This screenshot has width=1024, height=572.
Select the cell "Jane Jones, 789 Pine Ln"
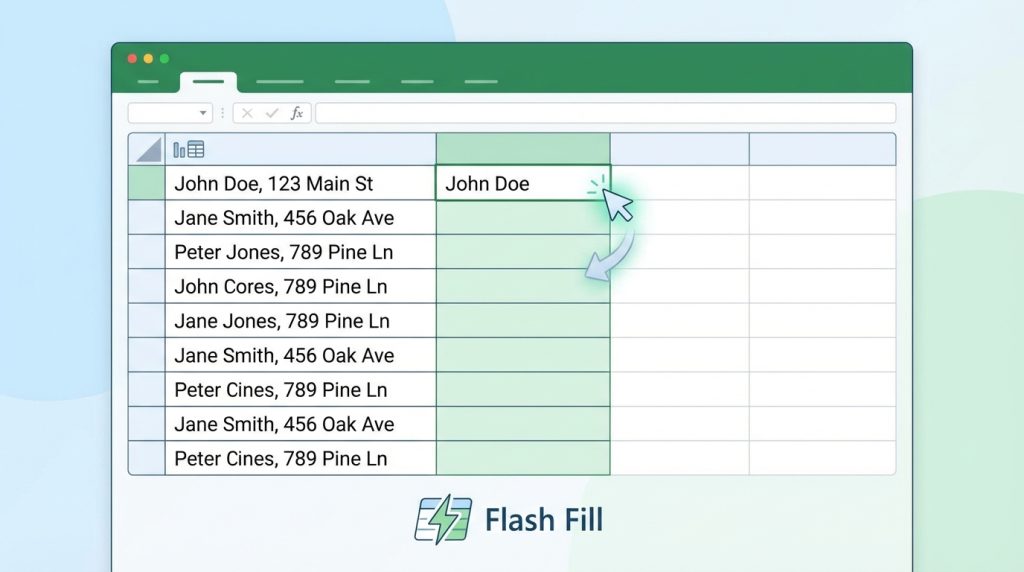300,321
